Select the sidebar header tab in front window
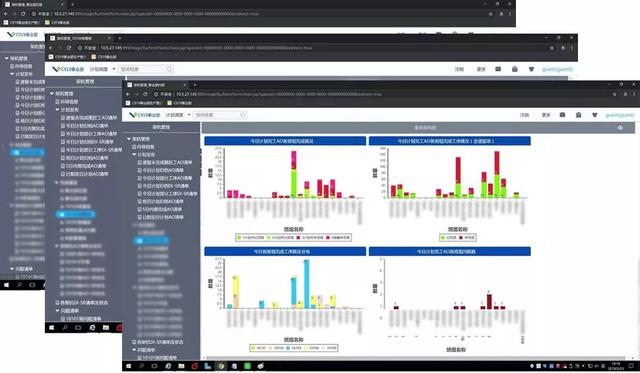Image resolution: width=640 pixels, height=373 pixels. coord(161,127)
